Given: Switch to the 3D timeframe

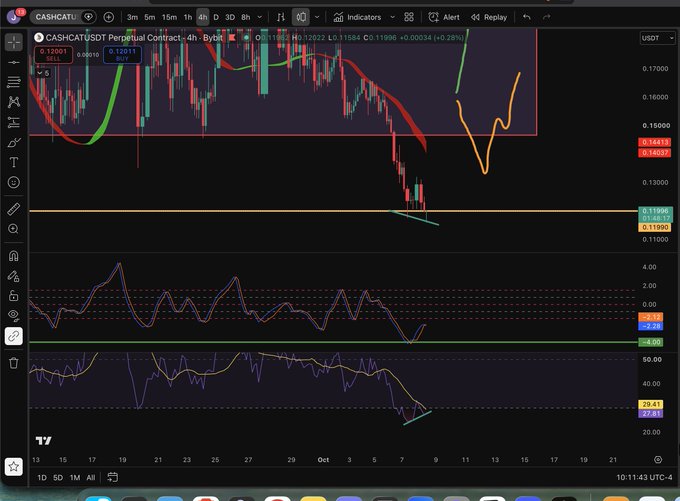Looking at the screenshot, I should point(230,17).
